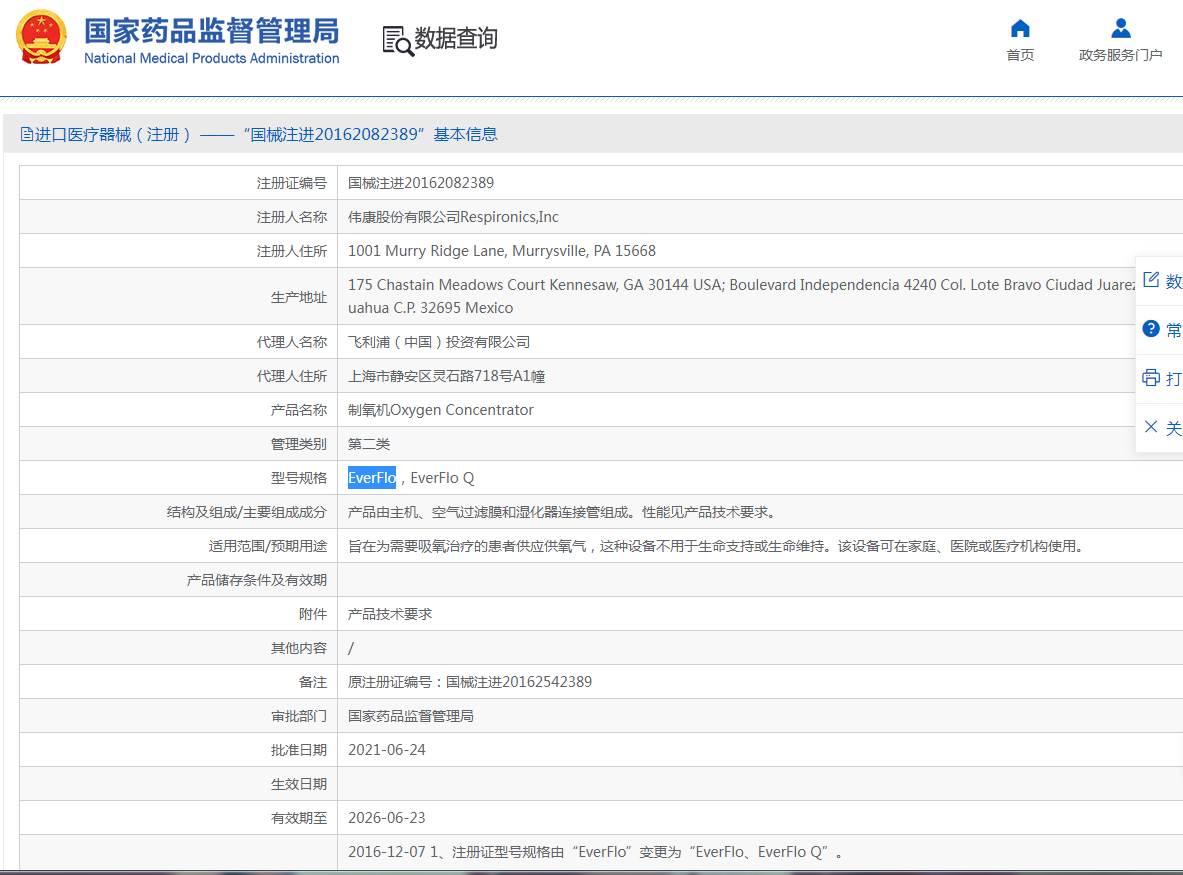
Task: Click the 175 Chastain Meadows Court address
Action: pyautogui.click(x=741, y=296)
